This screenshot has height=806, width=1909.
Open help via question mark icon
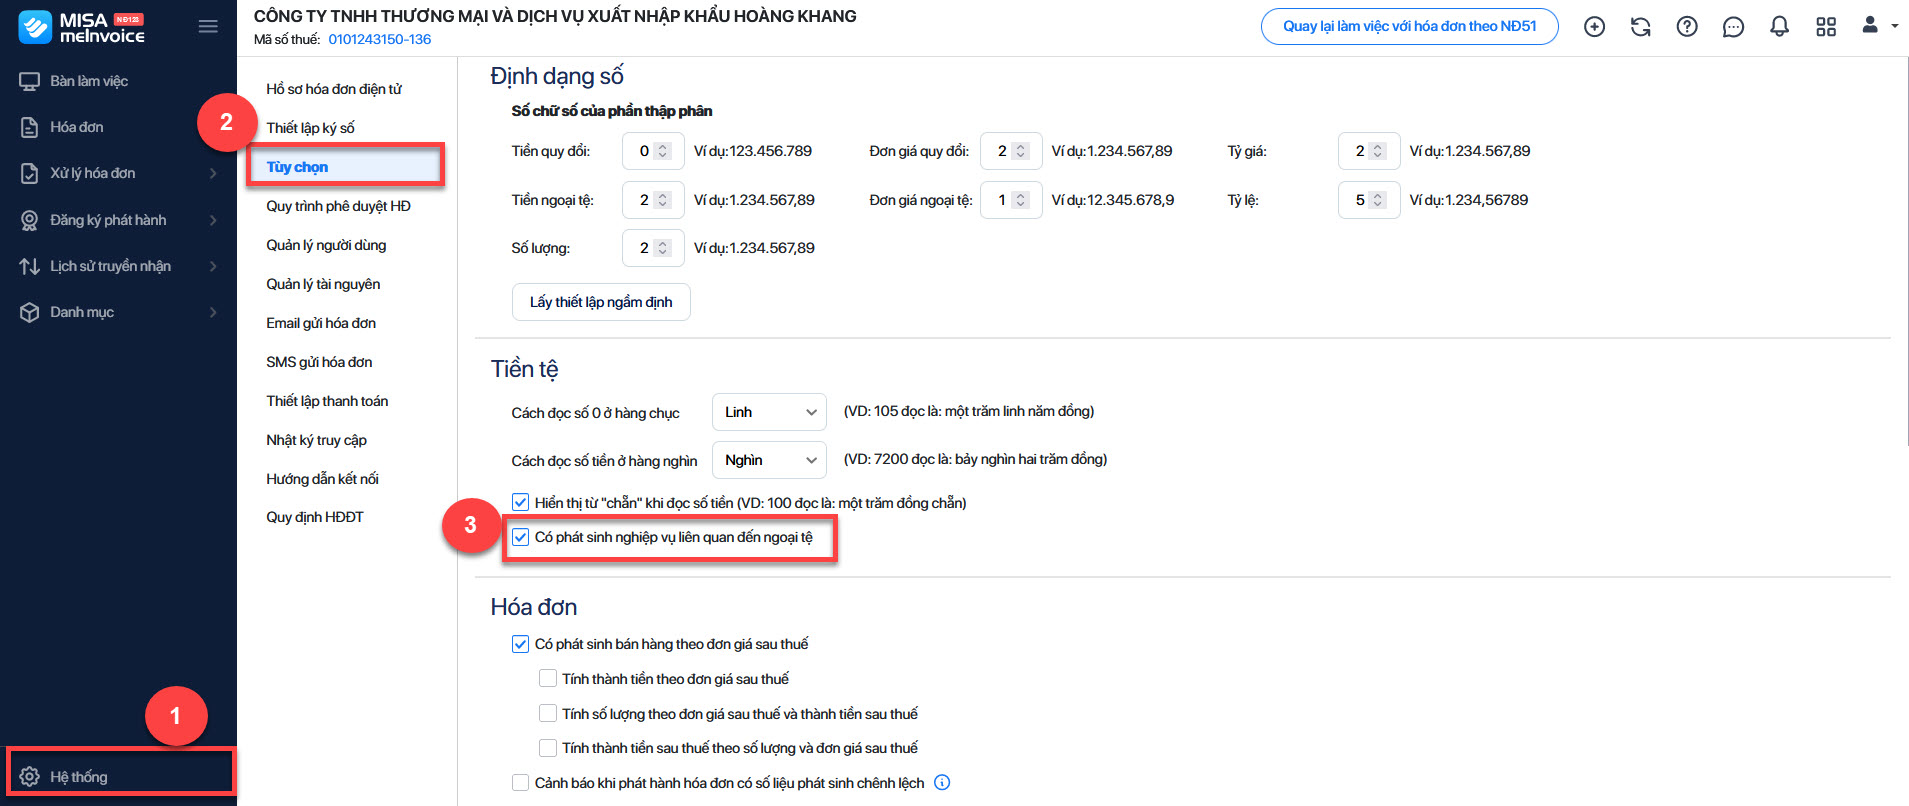point(1687,27)
